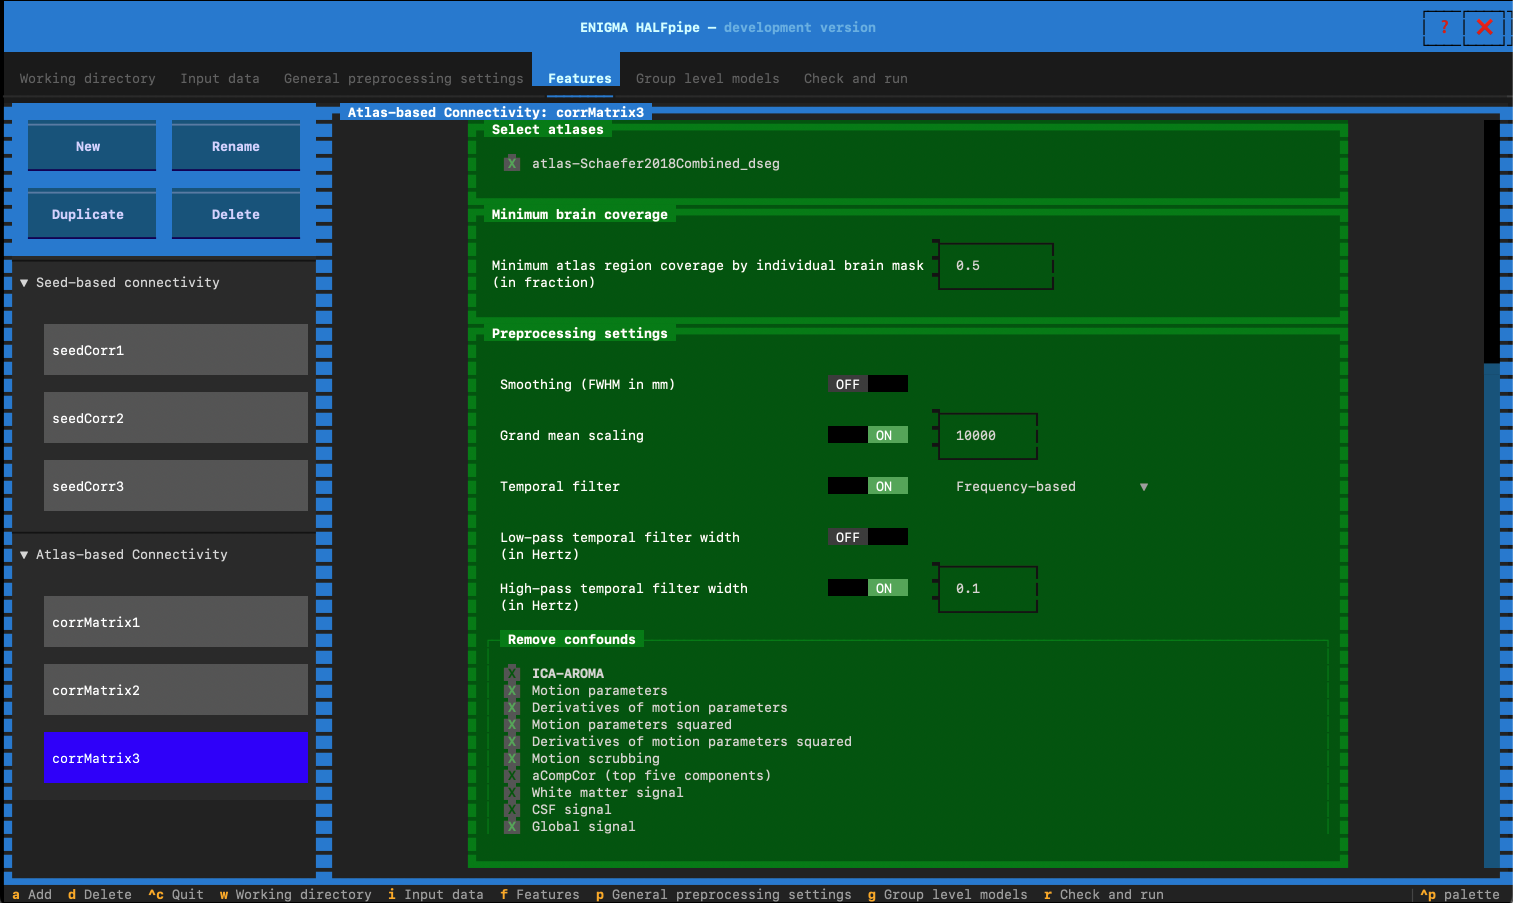
Task: Click 'r Check and run' in footer
Action: (x=1104, y=894)
